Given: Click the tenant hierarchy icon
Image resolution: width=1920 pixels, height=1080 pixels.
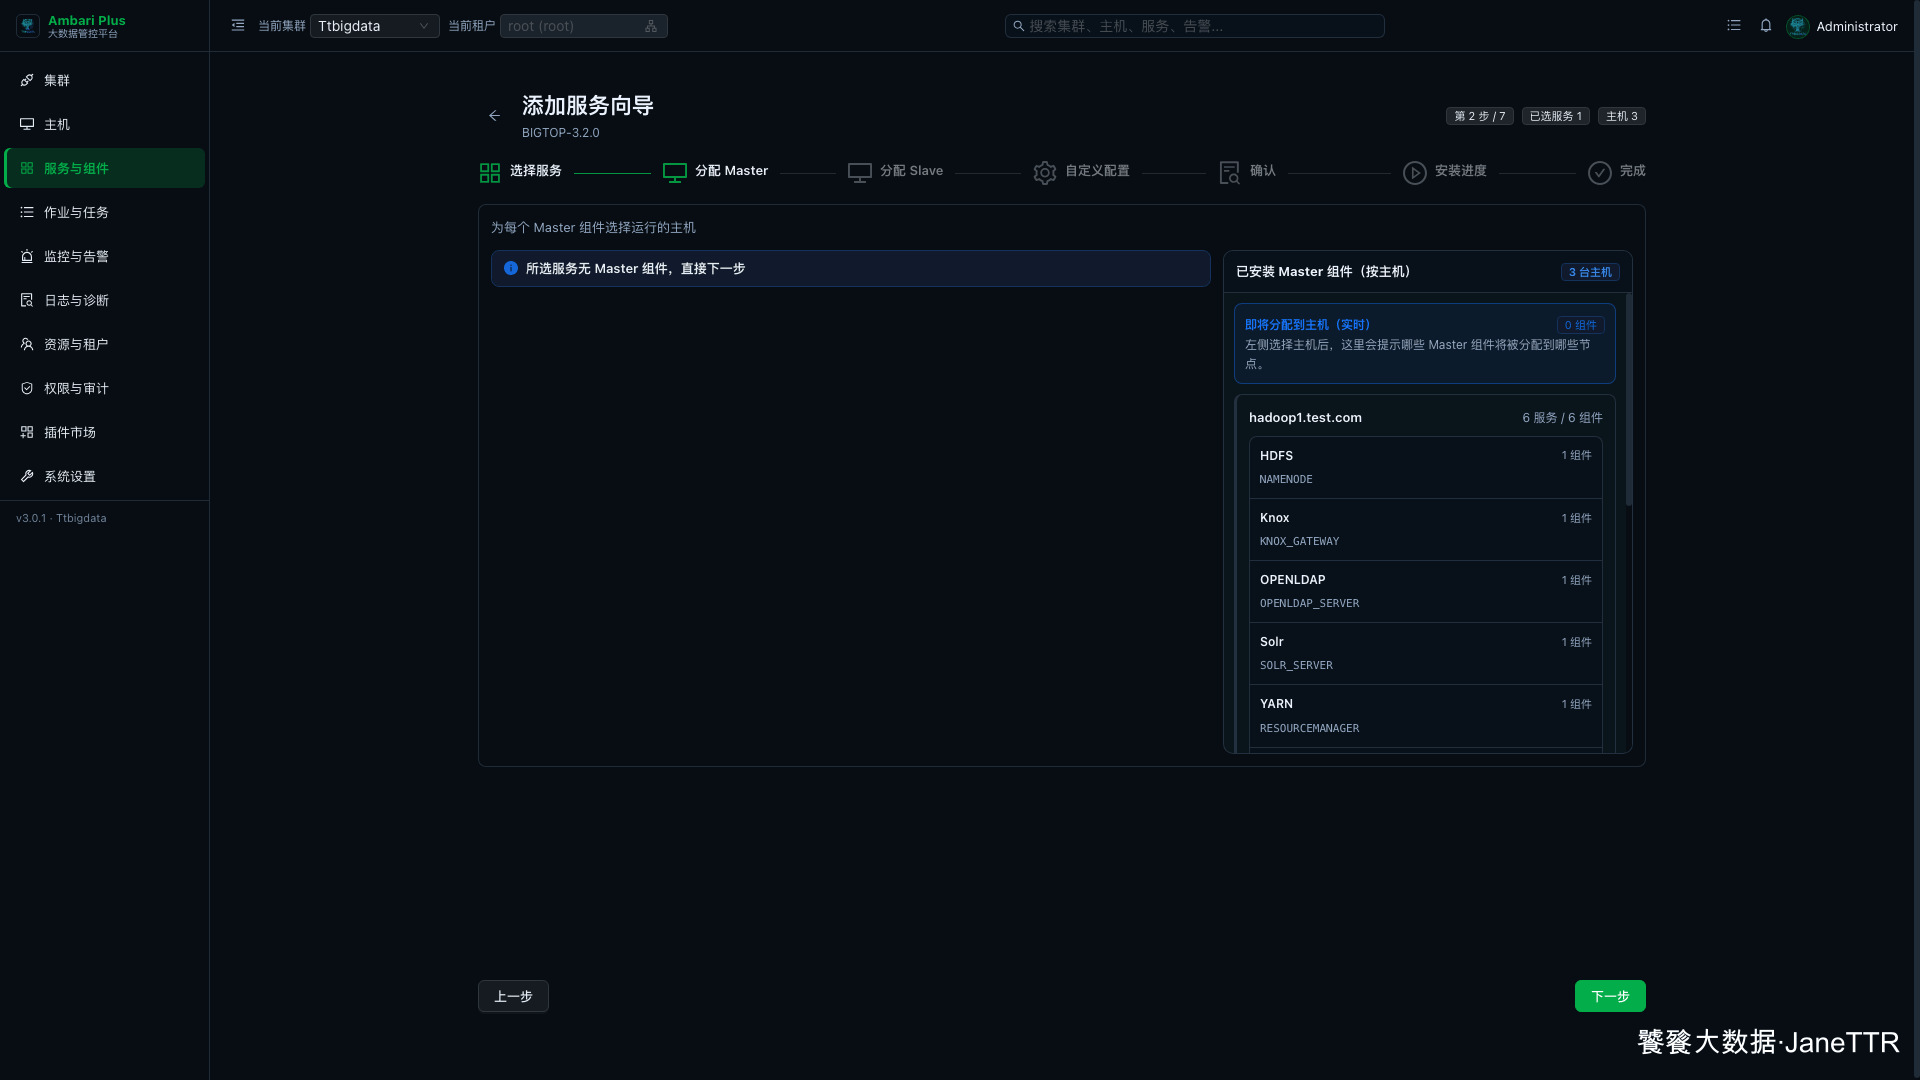Looking at the screenshot, I should 651,26.
